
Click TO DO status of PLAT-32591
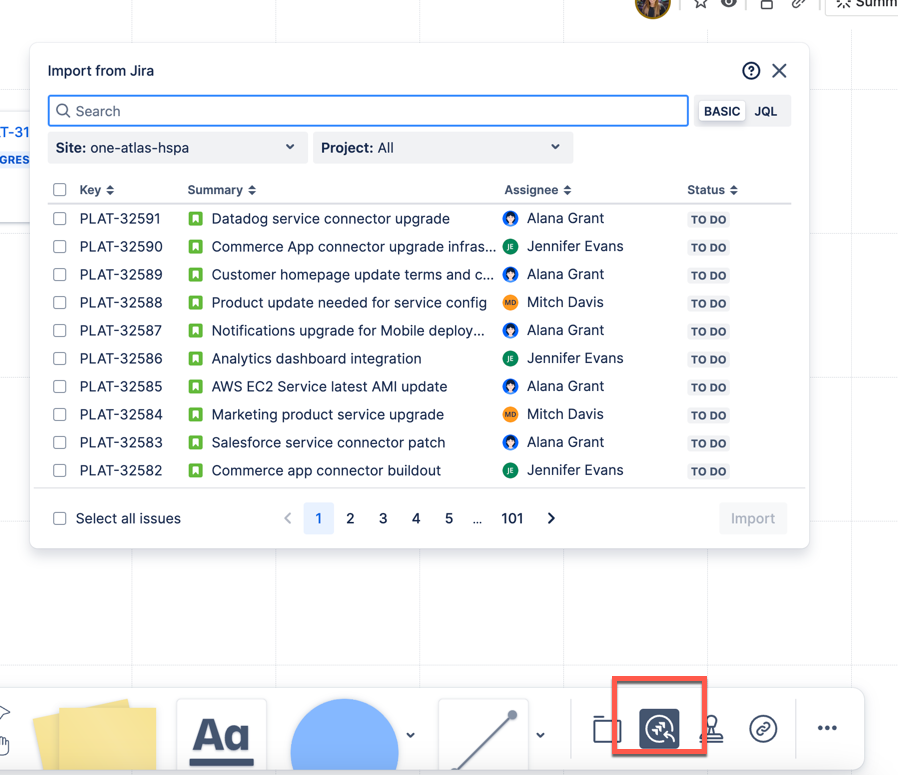(x=708, y=219)
